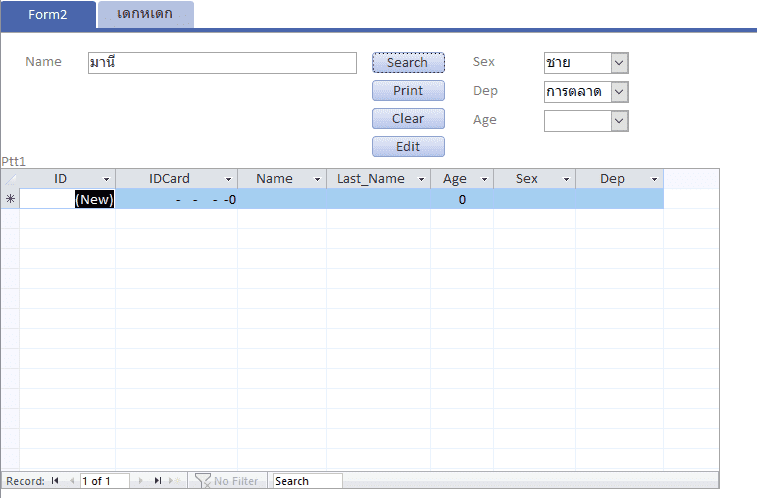The image size is (757, 498).
Task: Expand Name column filter arrow
Action: [317, 179]
